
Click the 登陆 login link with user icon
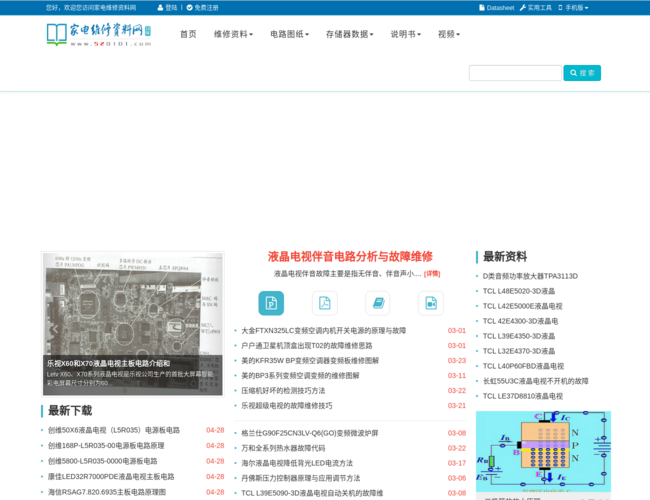coord(166,7)
